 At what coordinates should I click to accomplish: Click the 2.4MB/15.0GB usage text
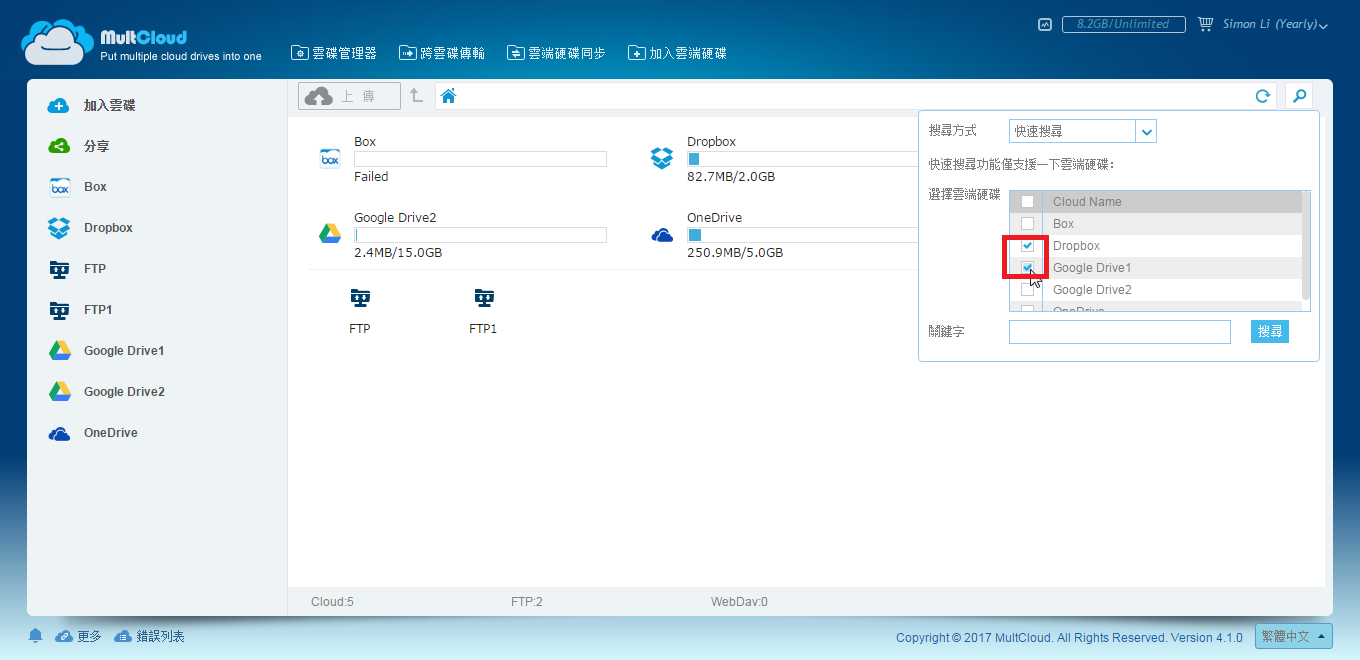tap(398, 253)
